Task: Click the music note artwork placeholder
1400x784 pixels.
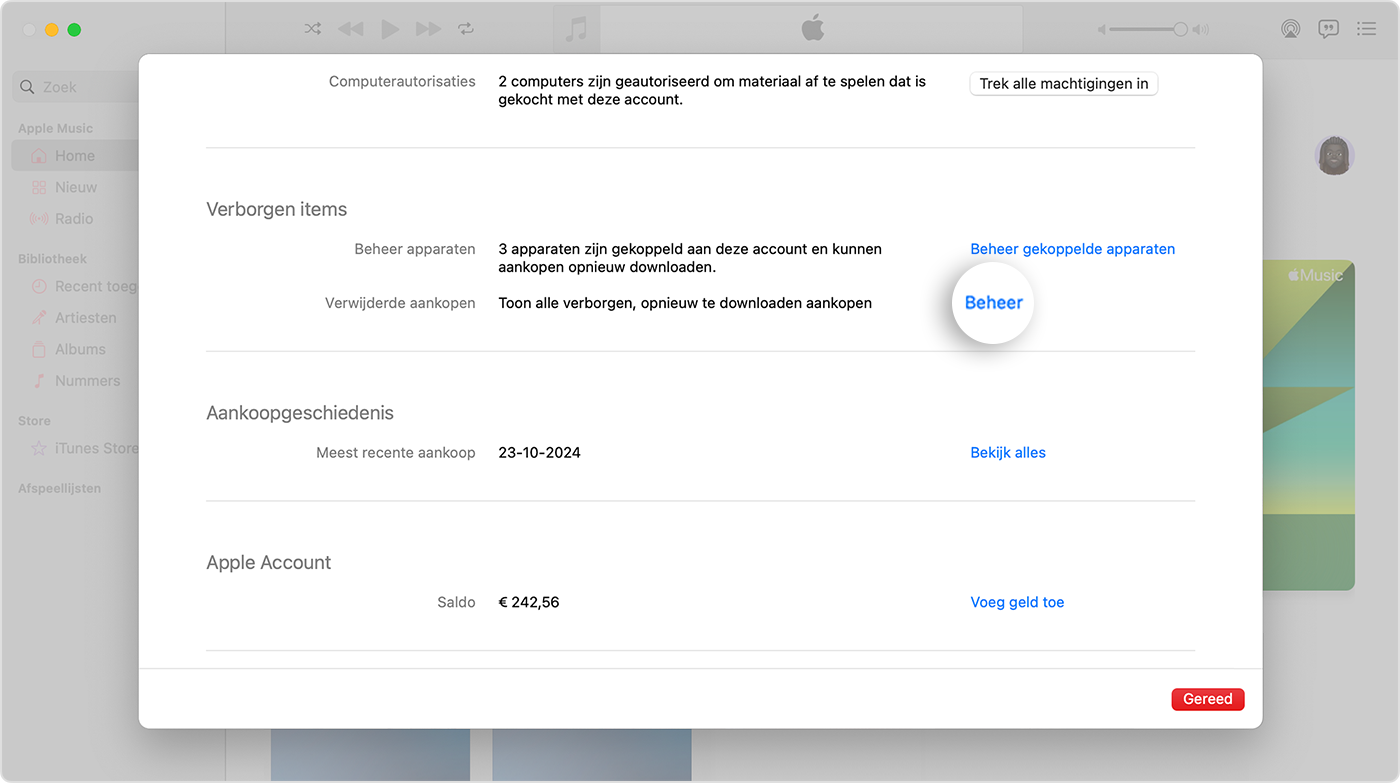Action: tap(577, 28)
